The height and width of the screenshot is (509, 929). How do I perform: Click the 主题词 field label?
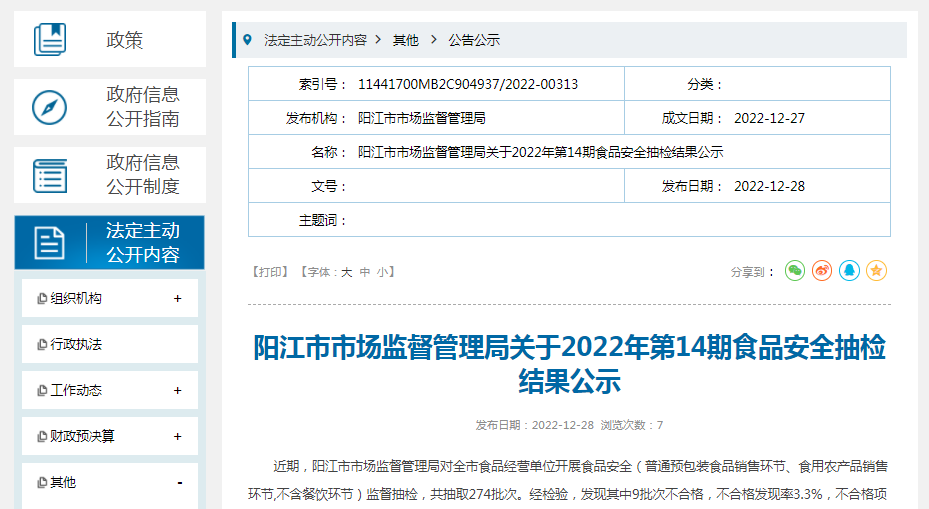[322, 220]
